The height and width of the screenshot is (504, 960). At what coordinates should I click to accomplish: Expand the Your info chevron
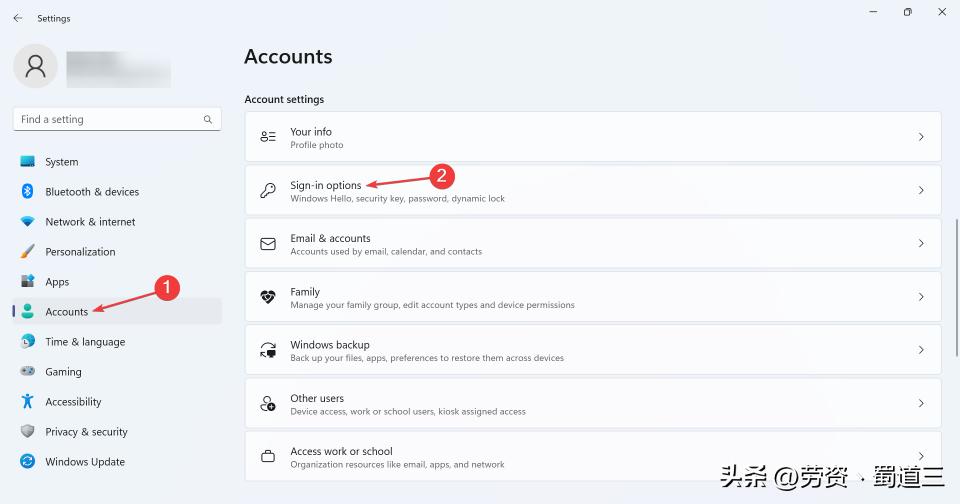click(x=921, y=137)
